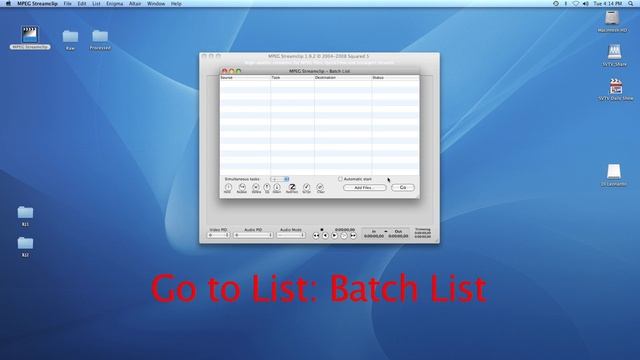Image resolution: width=640 pixels, height=360 pixels.
Task: Click the Task column header
Action: click(x=292, y=77)
